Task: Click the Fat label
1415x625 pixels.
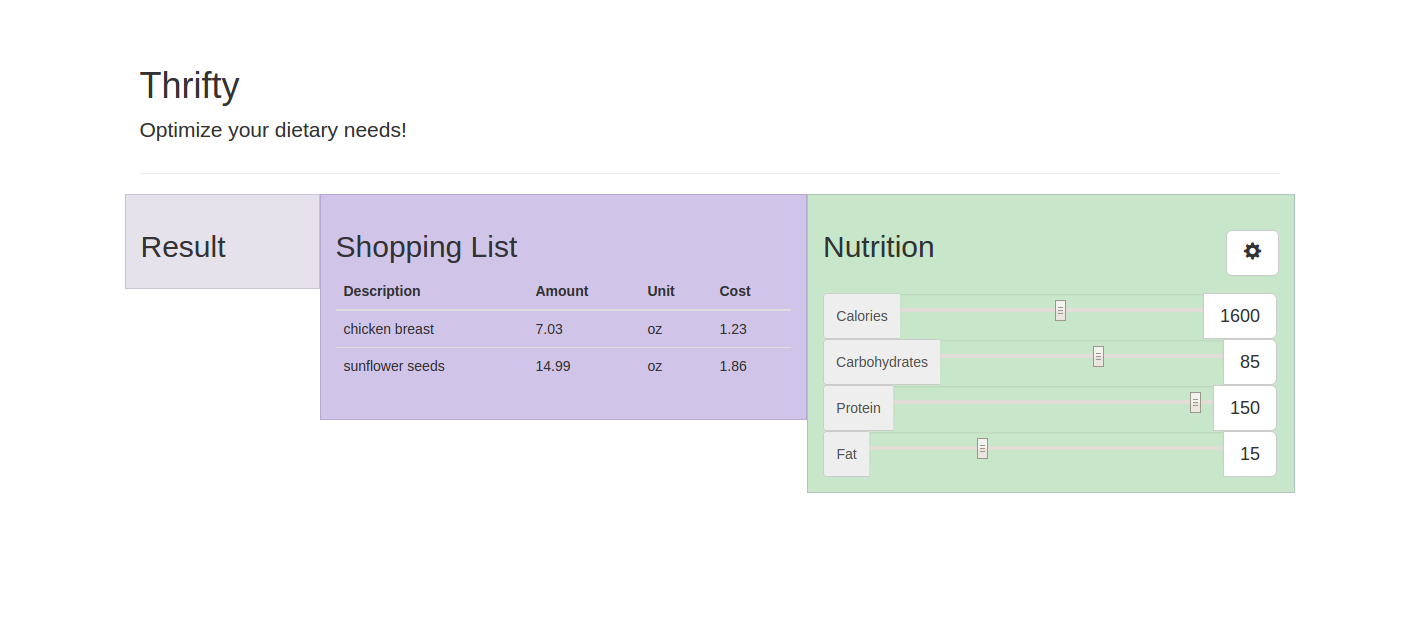Action: pos(846,454)
